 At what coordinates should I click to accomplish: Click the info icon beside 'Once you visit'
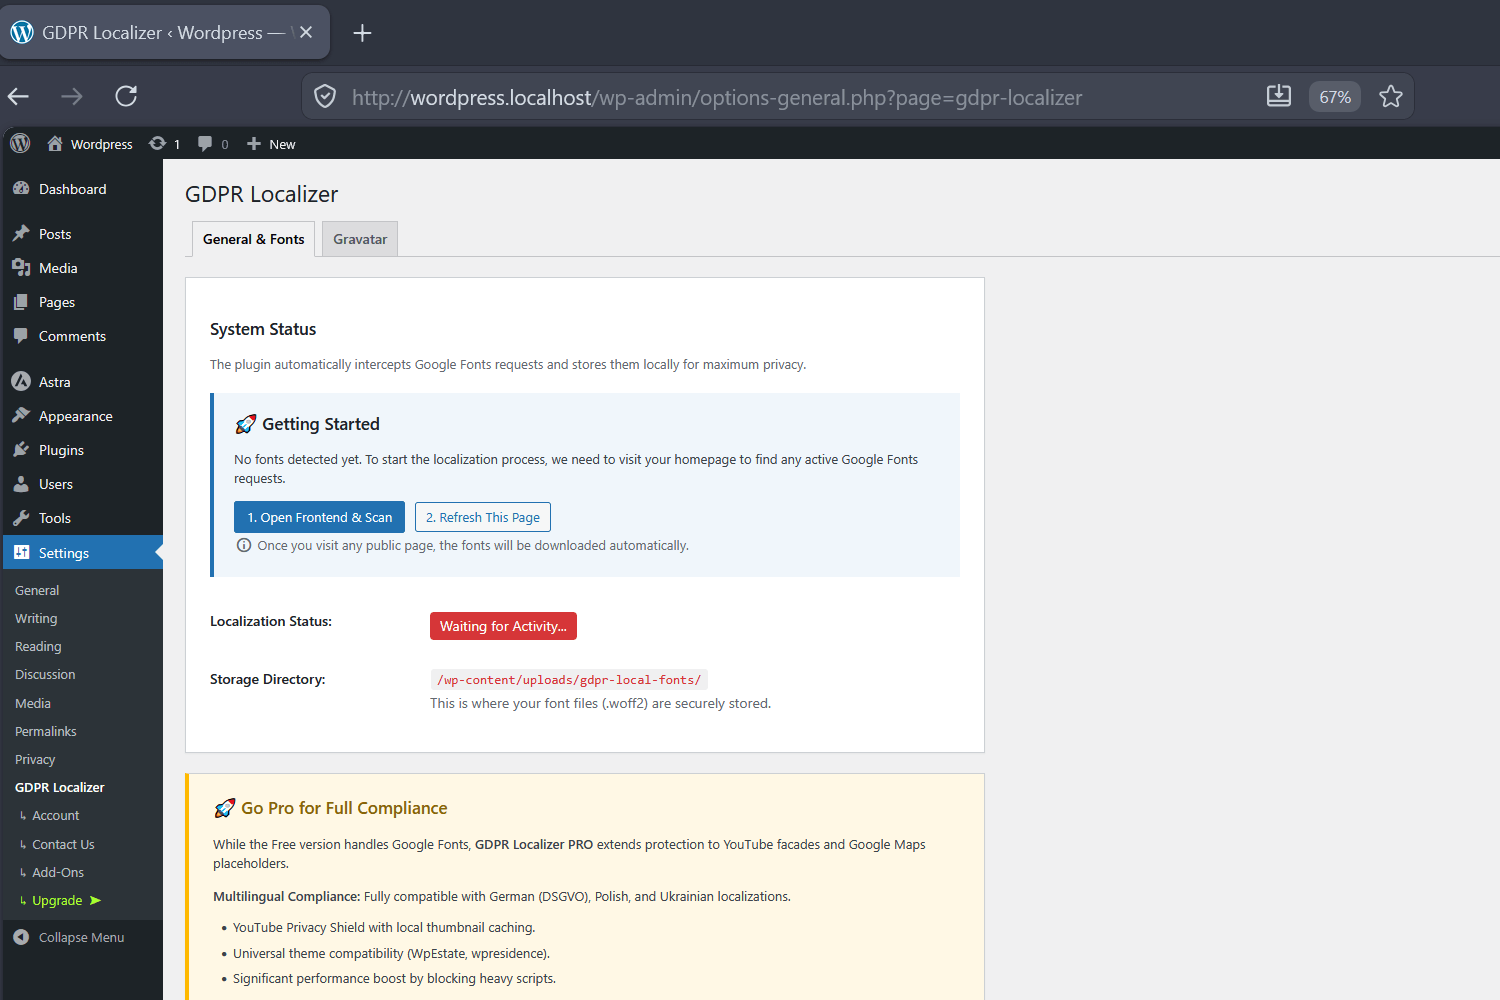(x=244, y=545)
